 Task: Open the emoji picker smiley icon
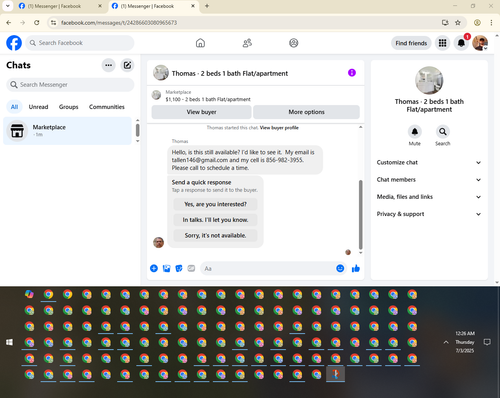[x=340, y=268]
